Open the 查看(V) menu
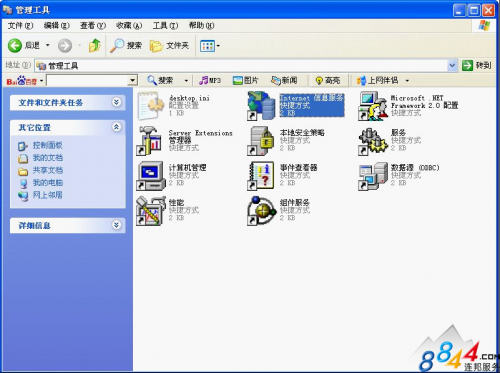 tap(93, 26)
